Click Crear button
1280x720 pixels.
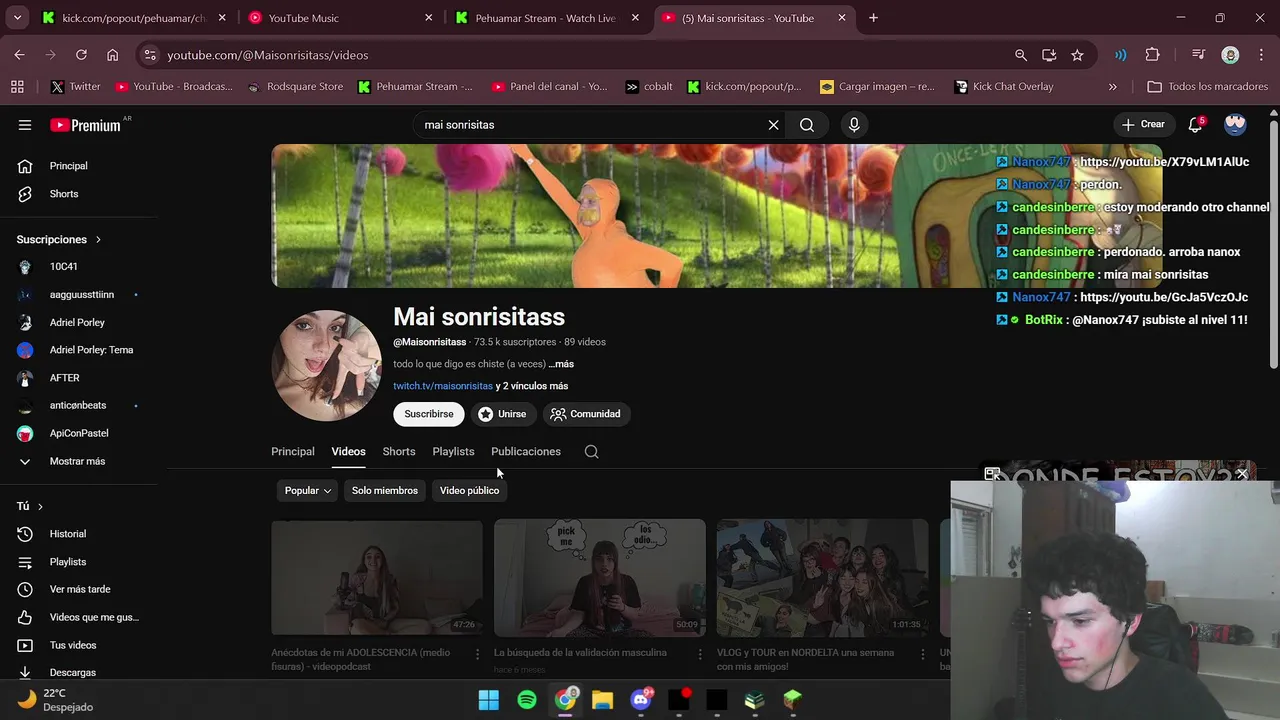coord(1143,125)
